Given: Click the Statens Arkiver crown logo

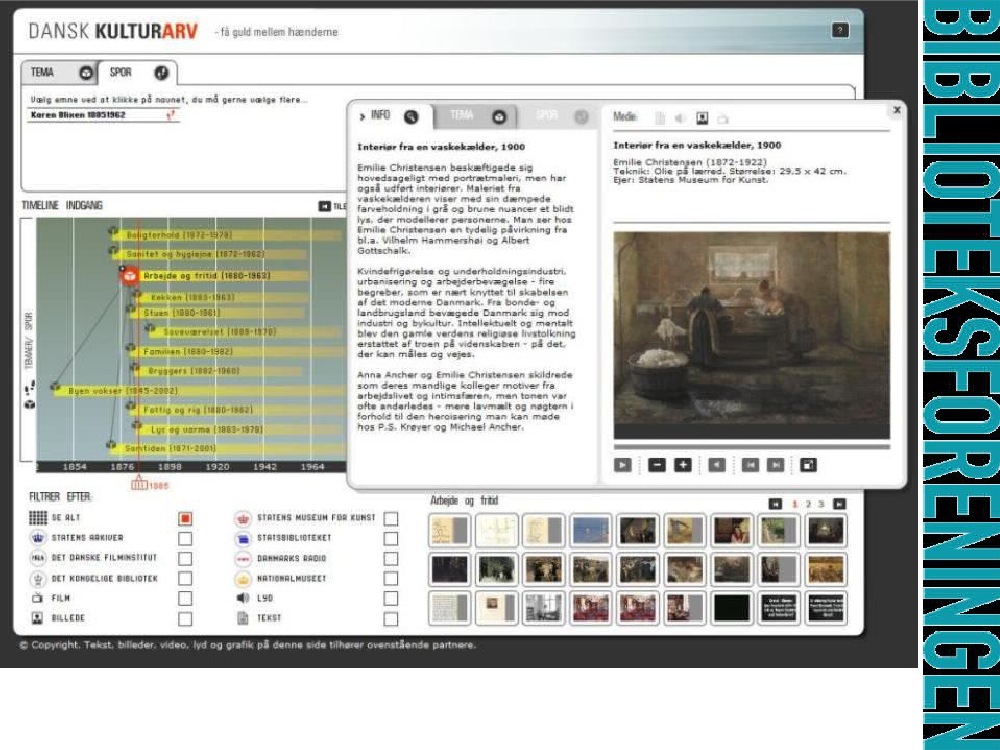Looking at the screenshot, I should (x=38, y=538).
